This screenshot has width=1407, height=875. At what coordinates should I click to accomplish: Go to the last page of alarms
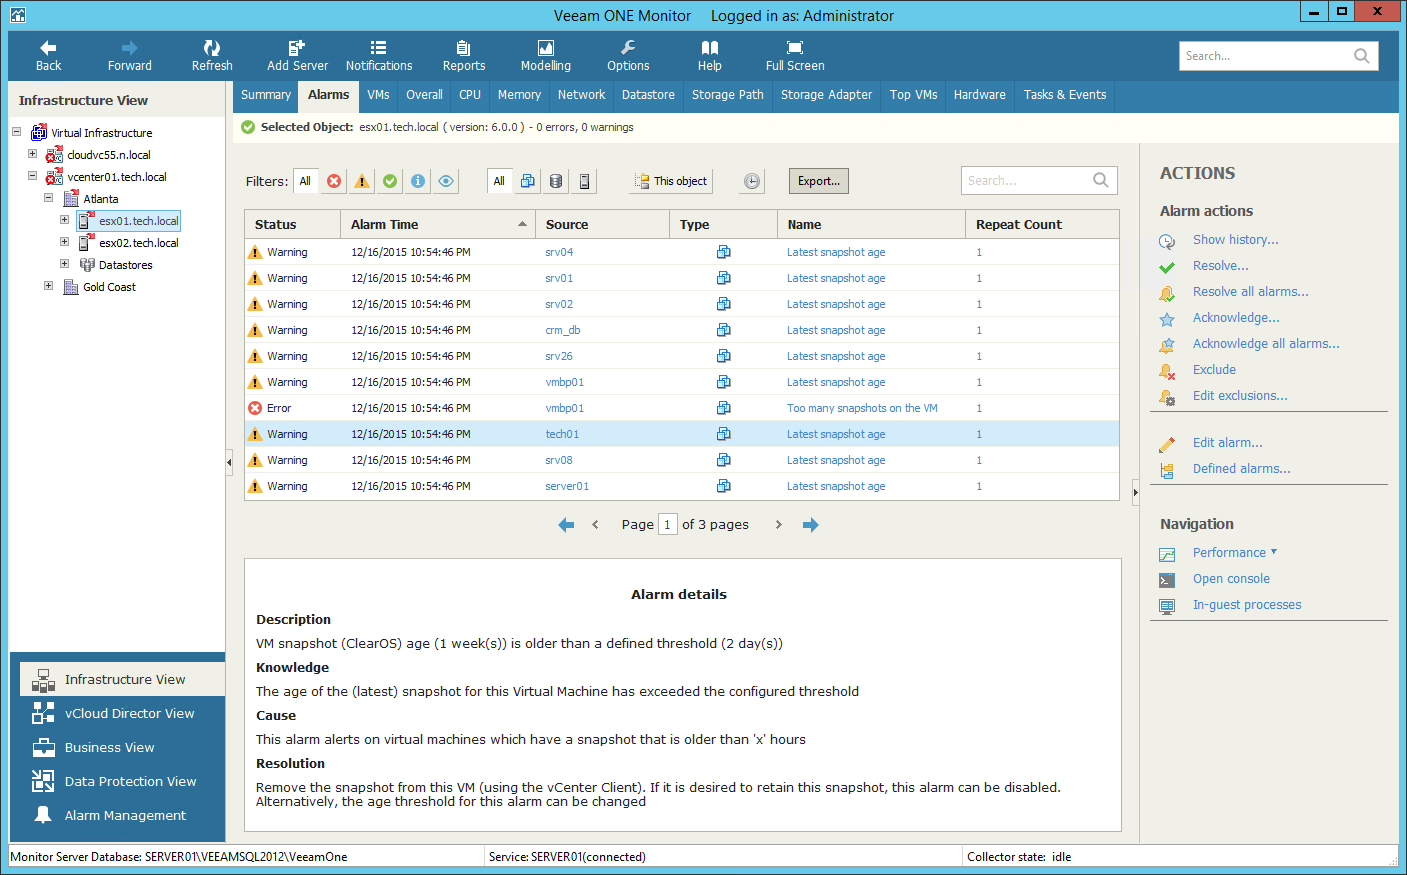click(811, 525)
